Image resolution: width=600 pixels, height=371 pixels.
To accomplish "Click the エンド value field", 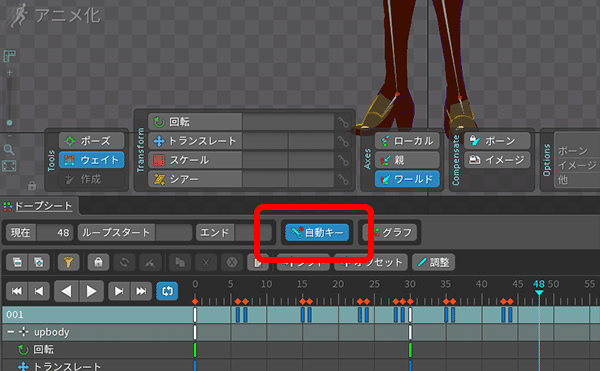I will click(253, 233).
